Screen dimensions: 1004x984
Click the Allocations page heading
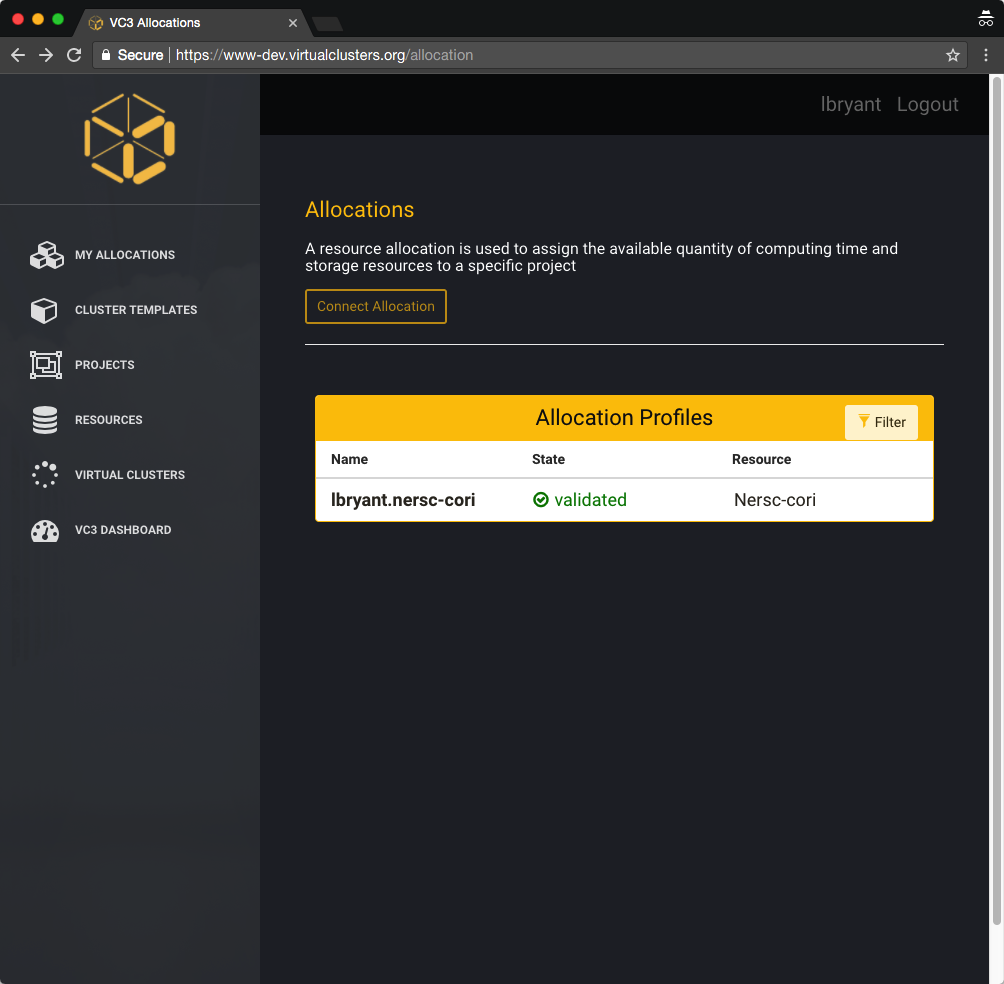click(x=359, y=209)
